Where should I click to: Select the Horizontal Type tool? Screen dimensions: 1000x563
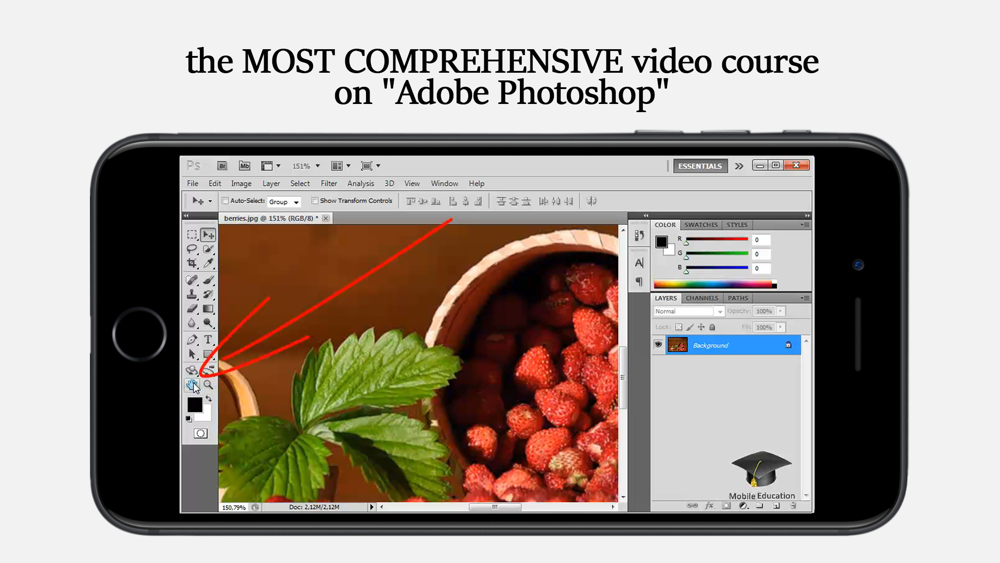pos(208,340)
